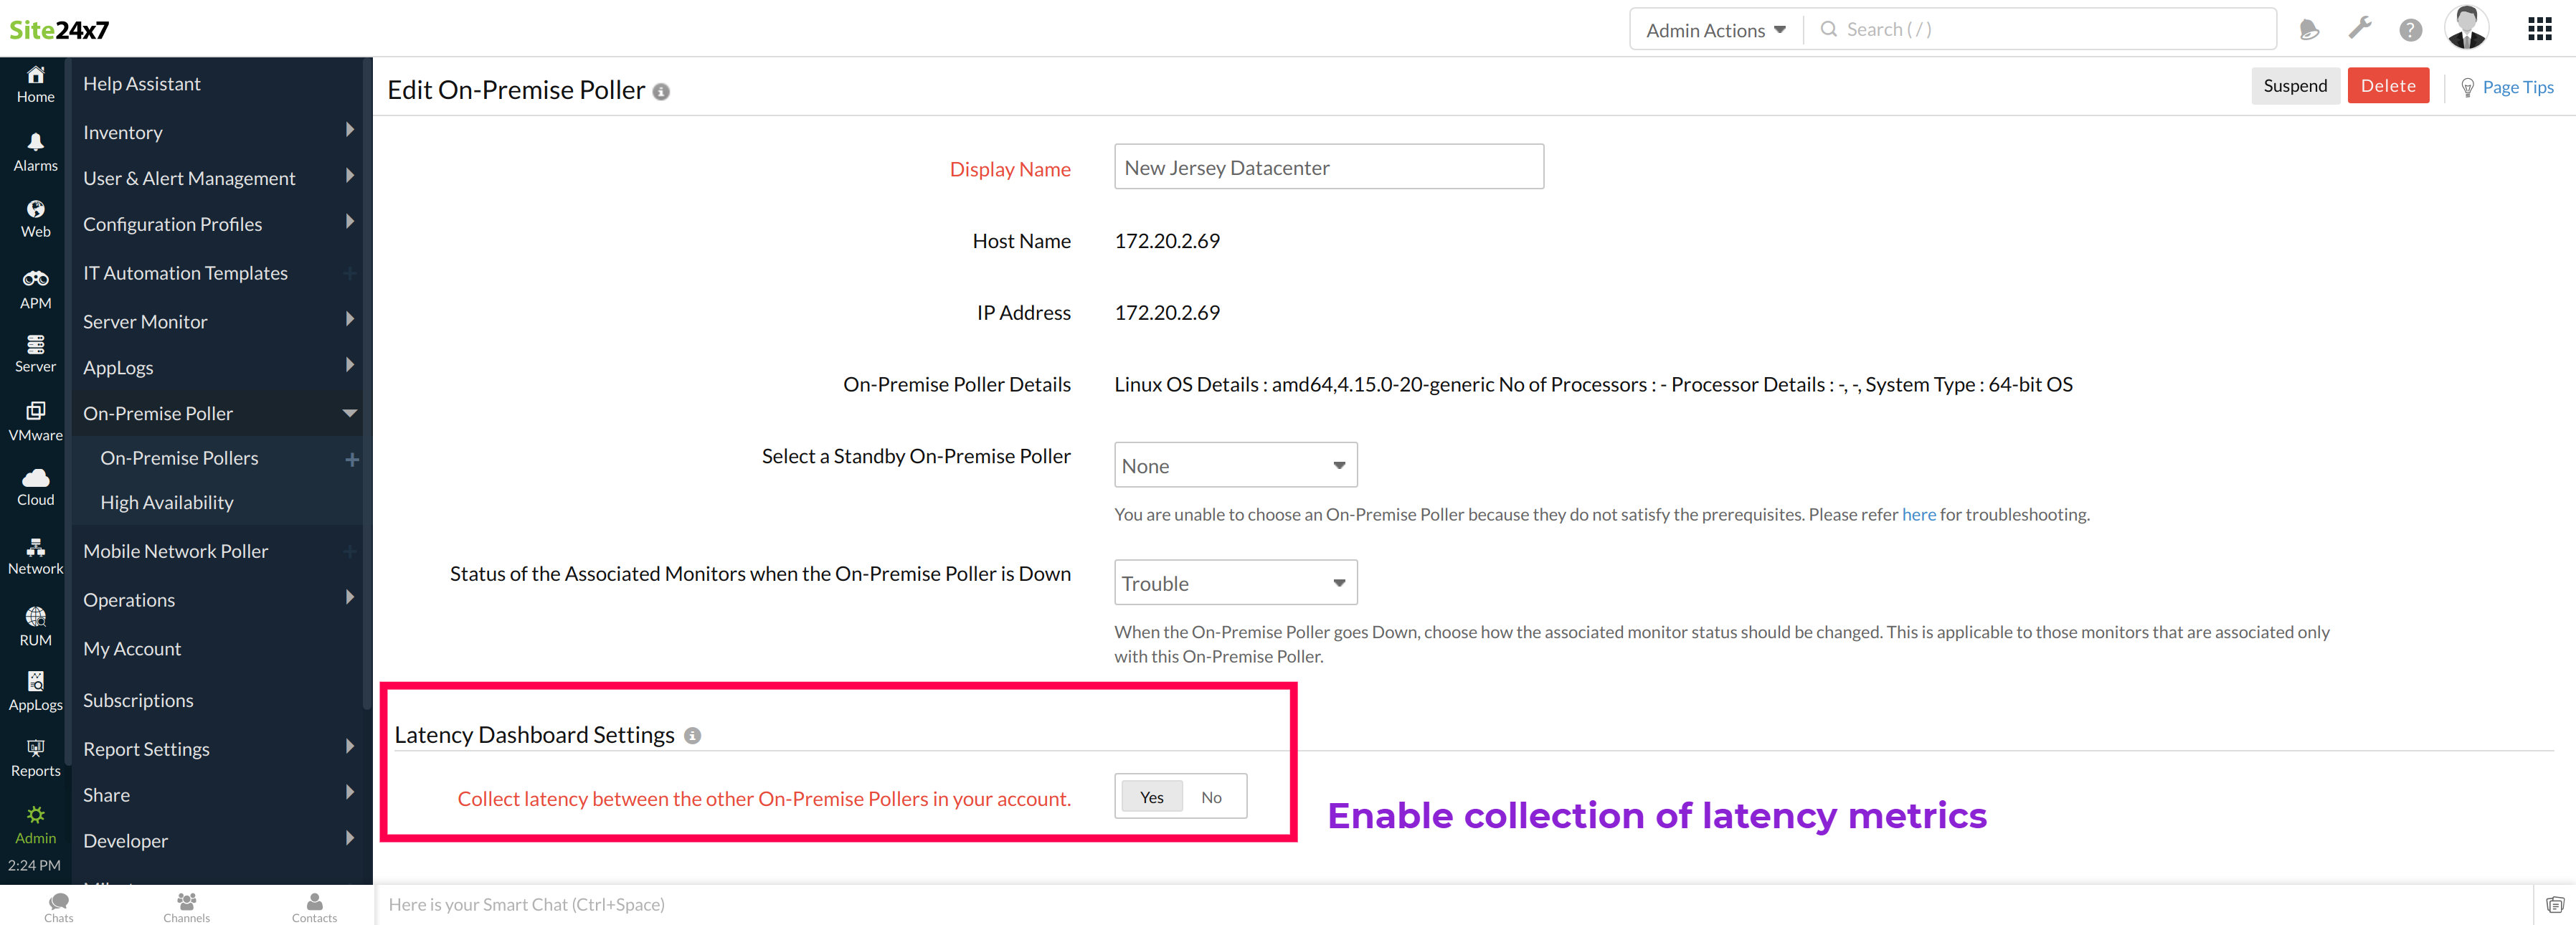Image resolution: width=2576 pixels, height=925 pixels.
Task: Go to the VMware monitoring section
Action: 35,419
